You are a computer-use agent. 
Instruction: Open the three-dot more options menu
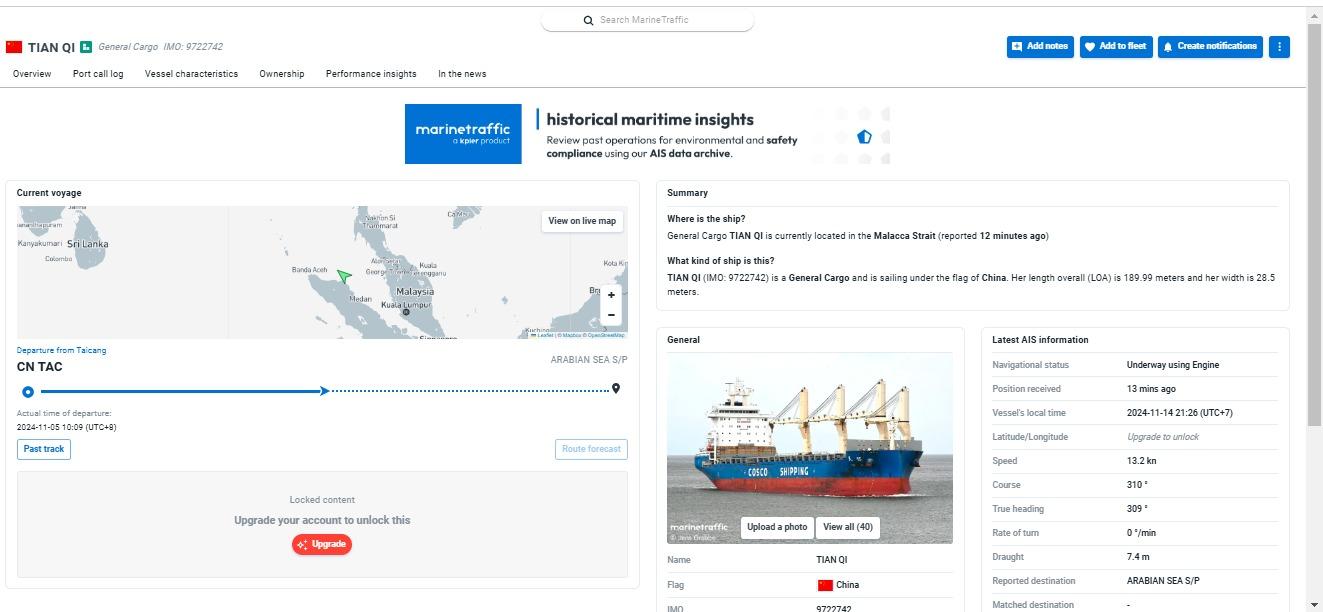(1279, 46)
